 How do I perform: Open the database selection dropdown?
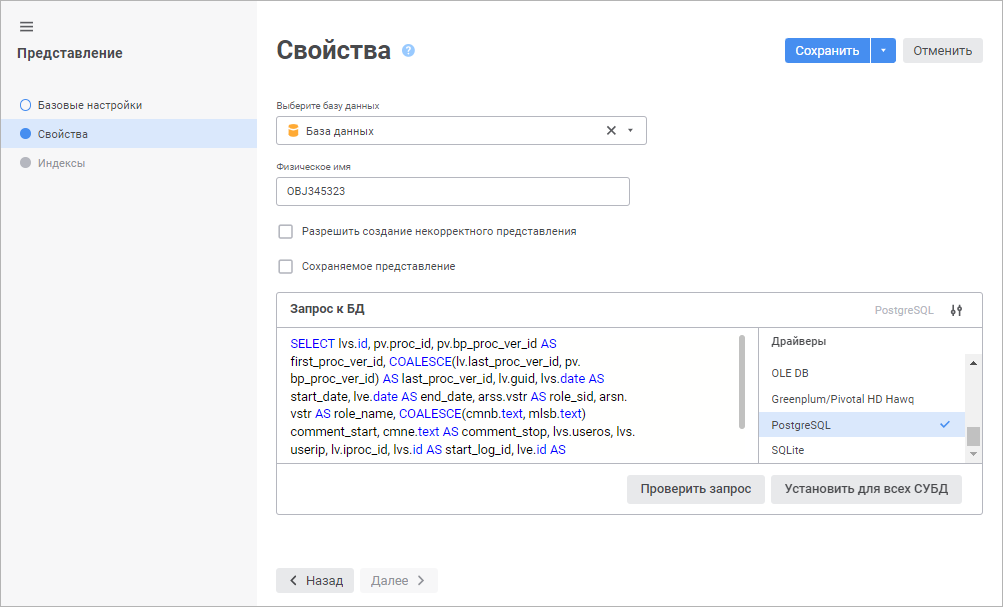pos(630,131)
